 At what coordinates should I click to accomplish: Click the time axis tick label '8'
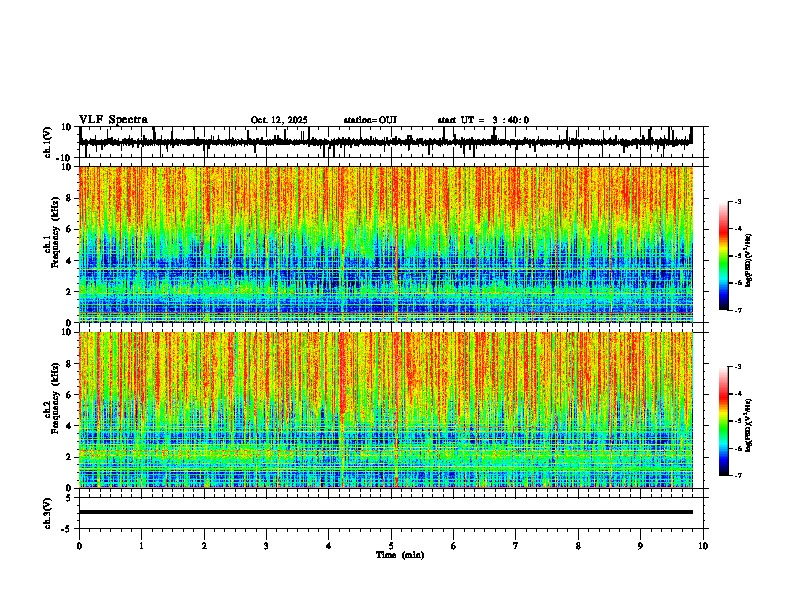[x=578, y=546]
